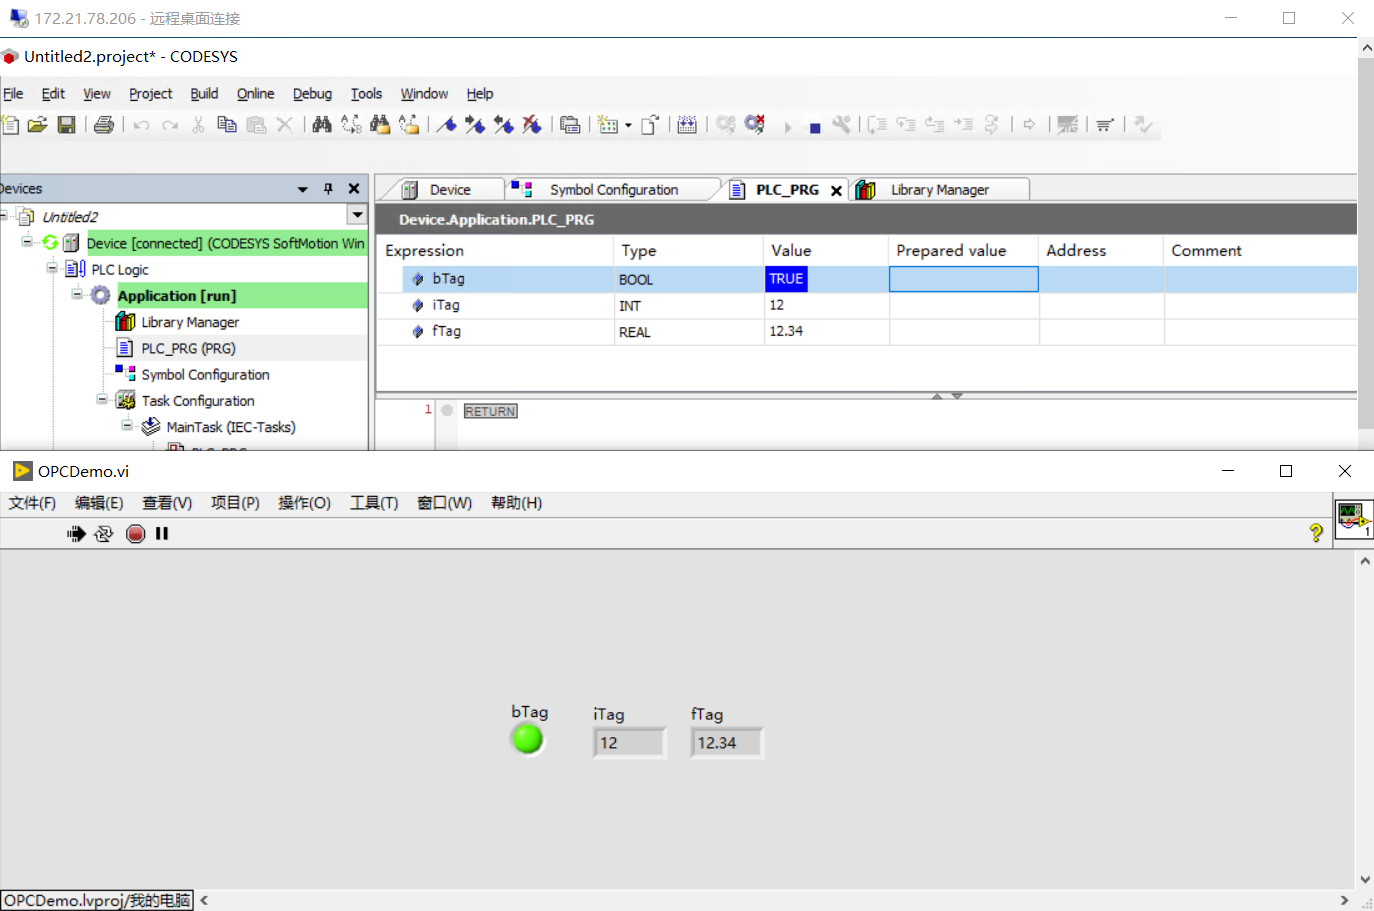Abort OPCDemo VI execution
The image size is (1374, 911).
[x=135, y=533]
